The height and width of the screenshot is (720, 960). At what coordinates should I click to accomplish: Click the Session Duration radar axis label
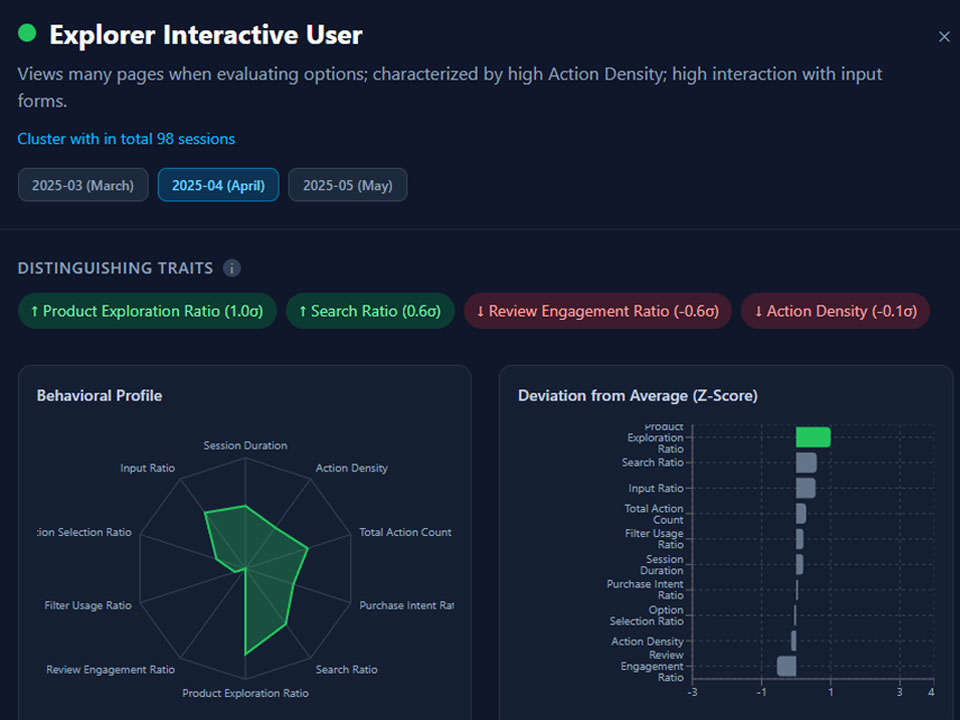click(x=245, y=446)
